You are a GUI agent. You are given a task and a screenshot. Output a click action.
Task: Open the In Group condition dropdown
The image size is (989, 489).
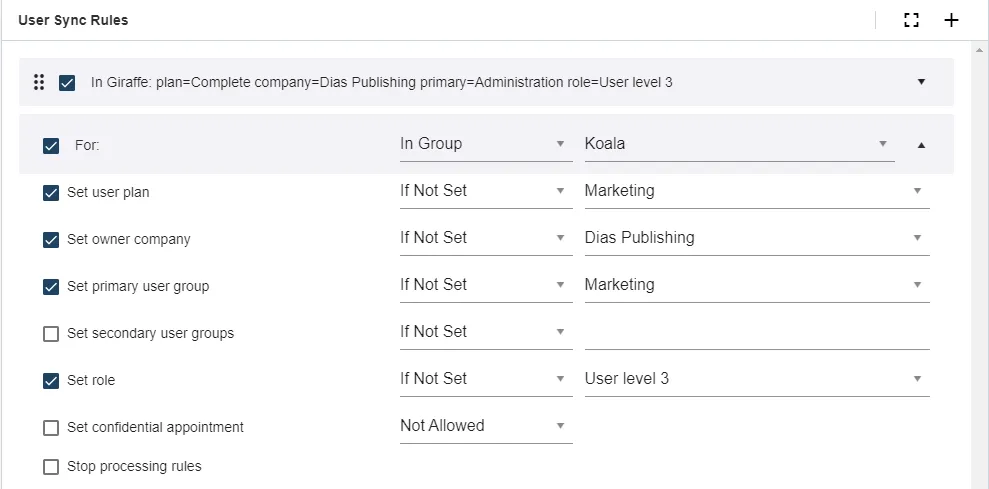click(x=484, y=144)
